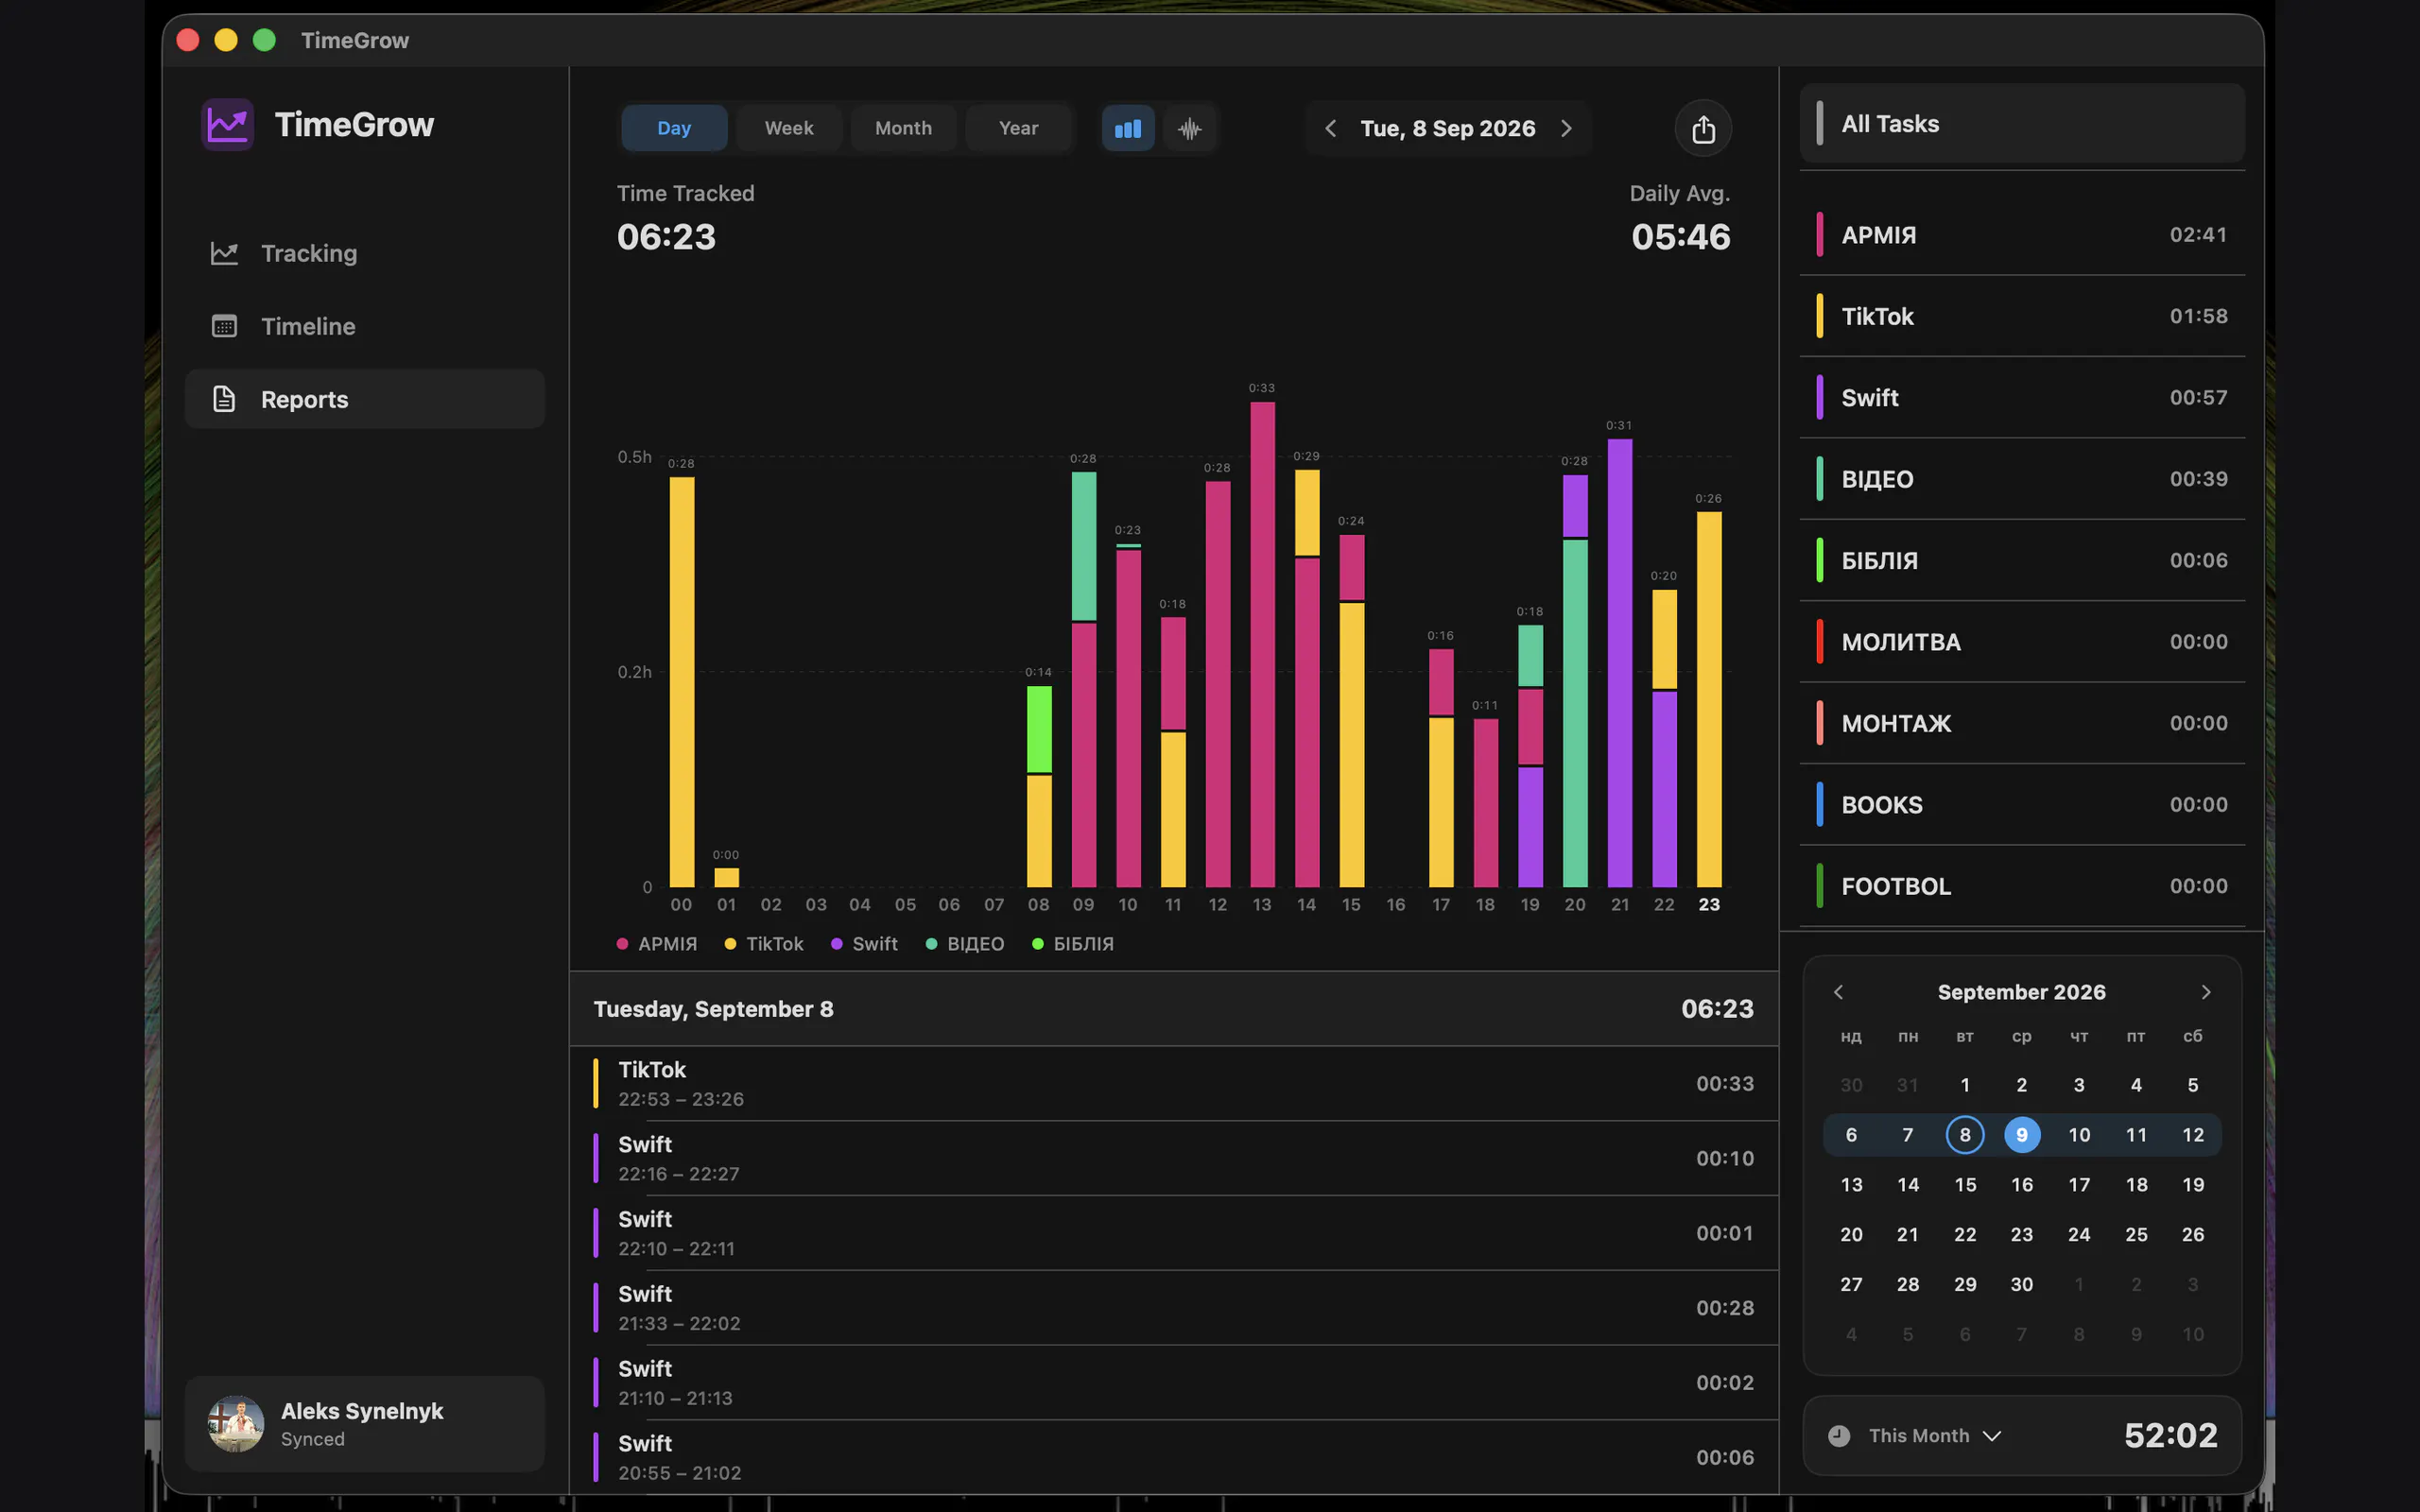
Task: Select the Reports sidebar item
Action: point(365,399)
